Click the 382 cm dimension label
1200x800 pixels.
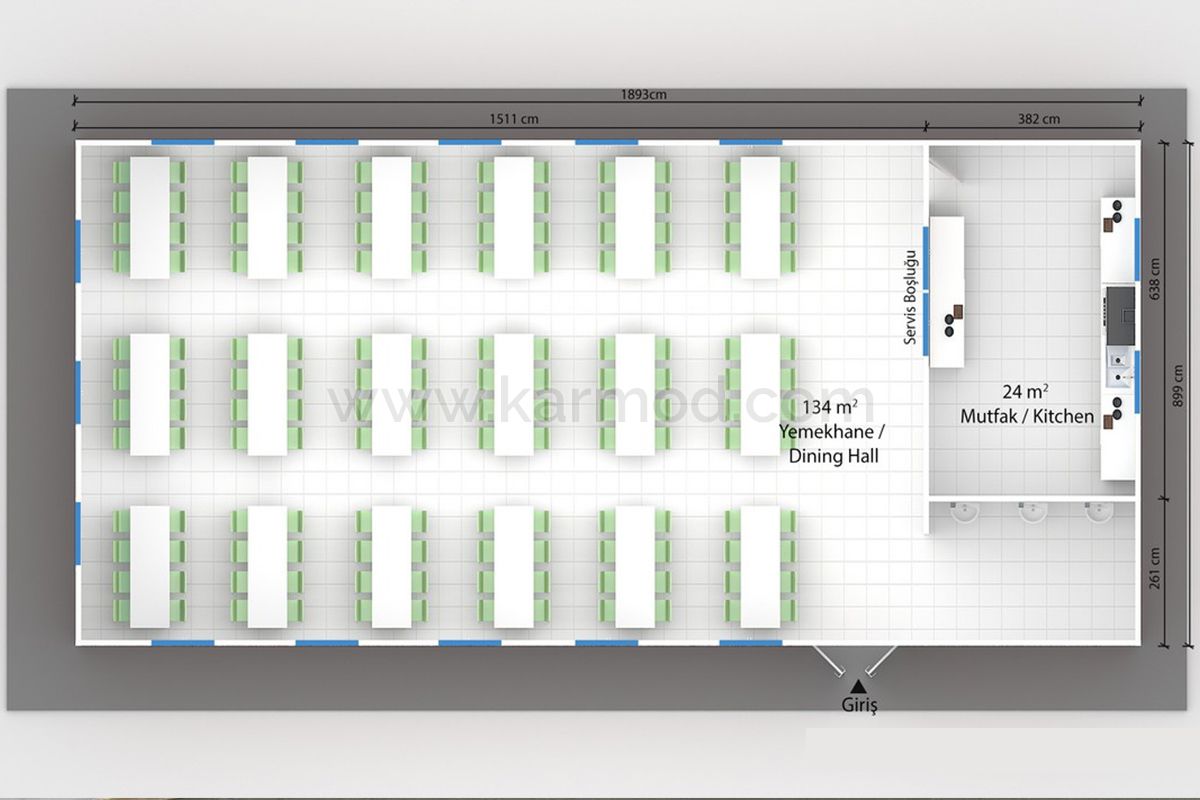point(1039,119)
